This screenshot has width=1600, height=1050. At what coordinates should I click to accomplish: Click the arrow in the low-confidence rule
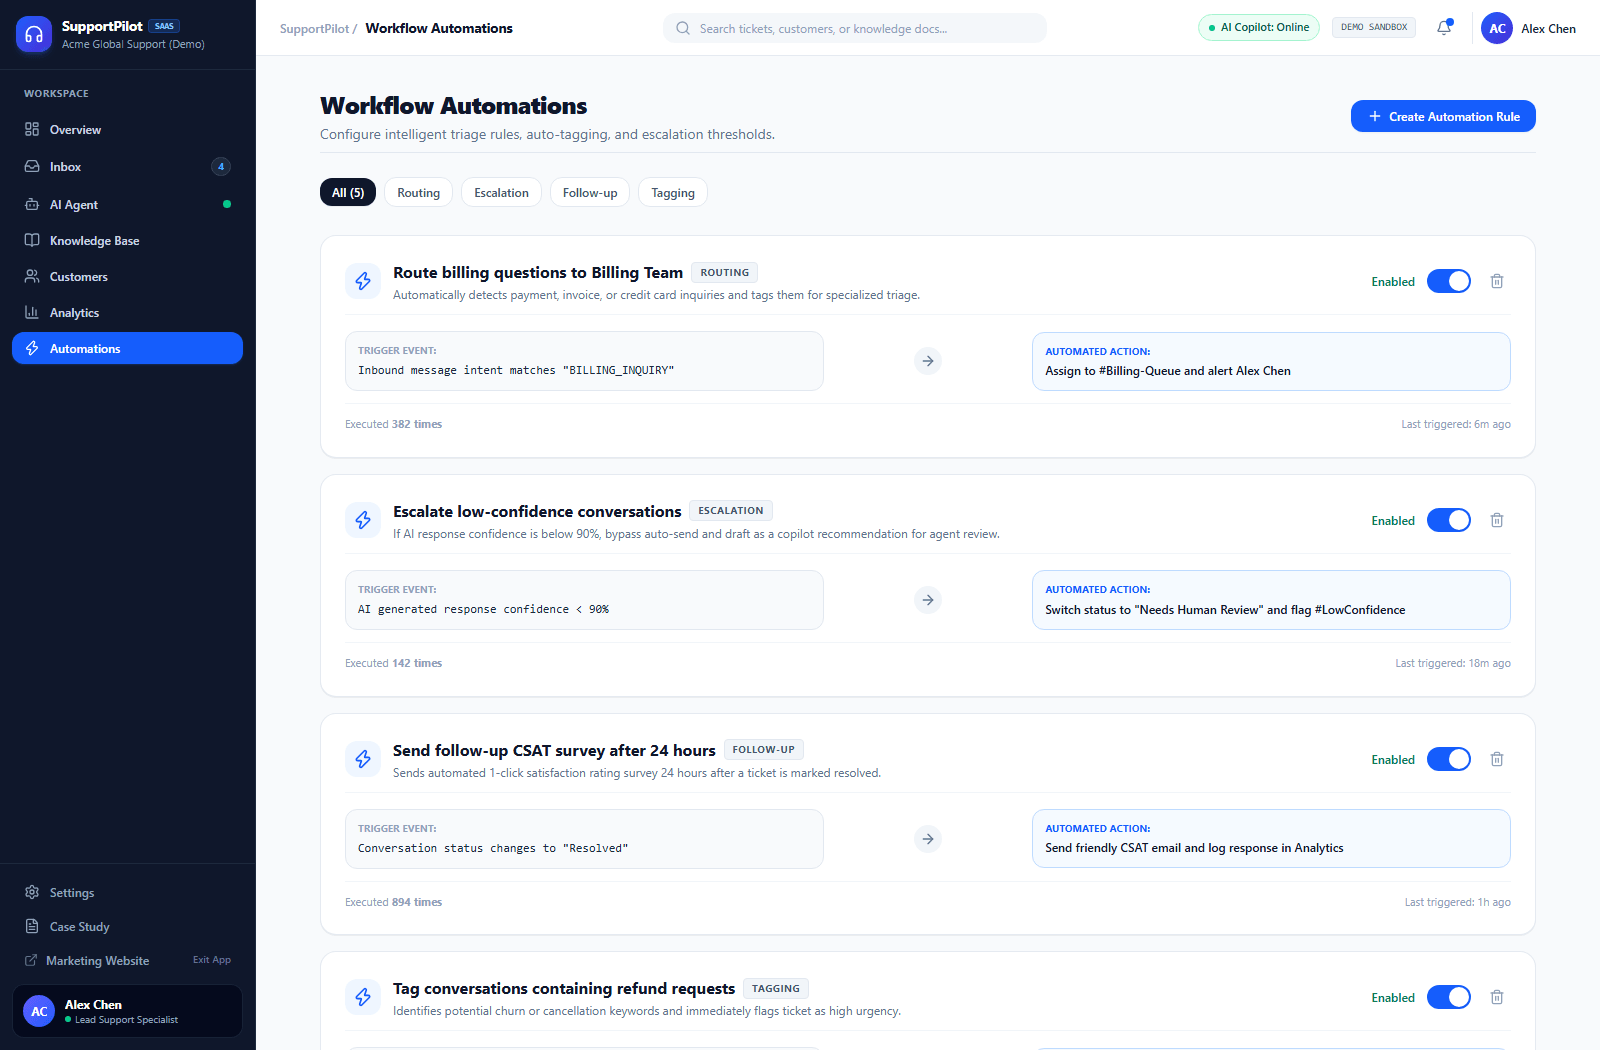[x=928, y=600]
